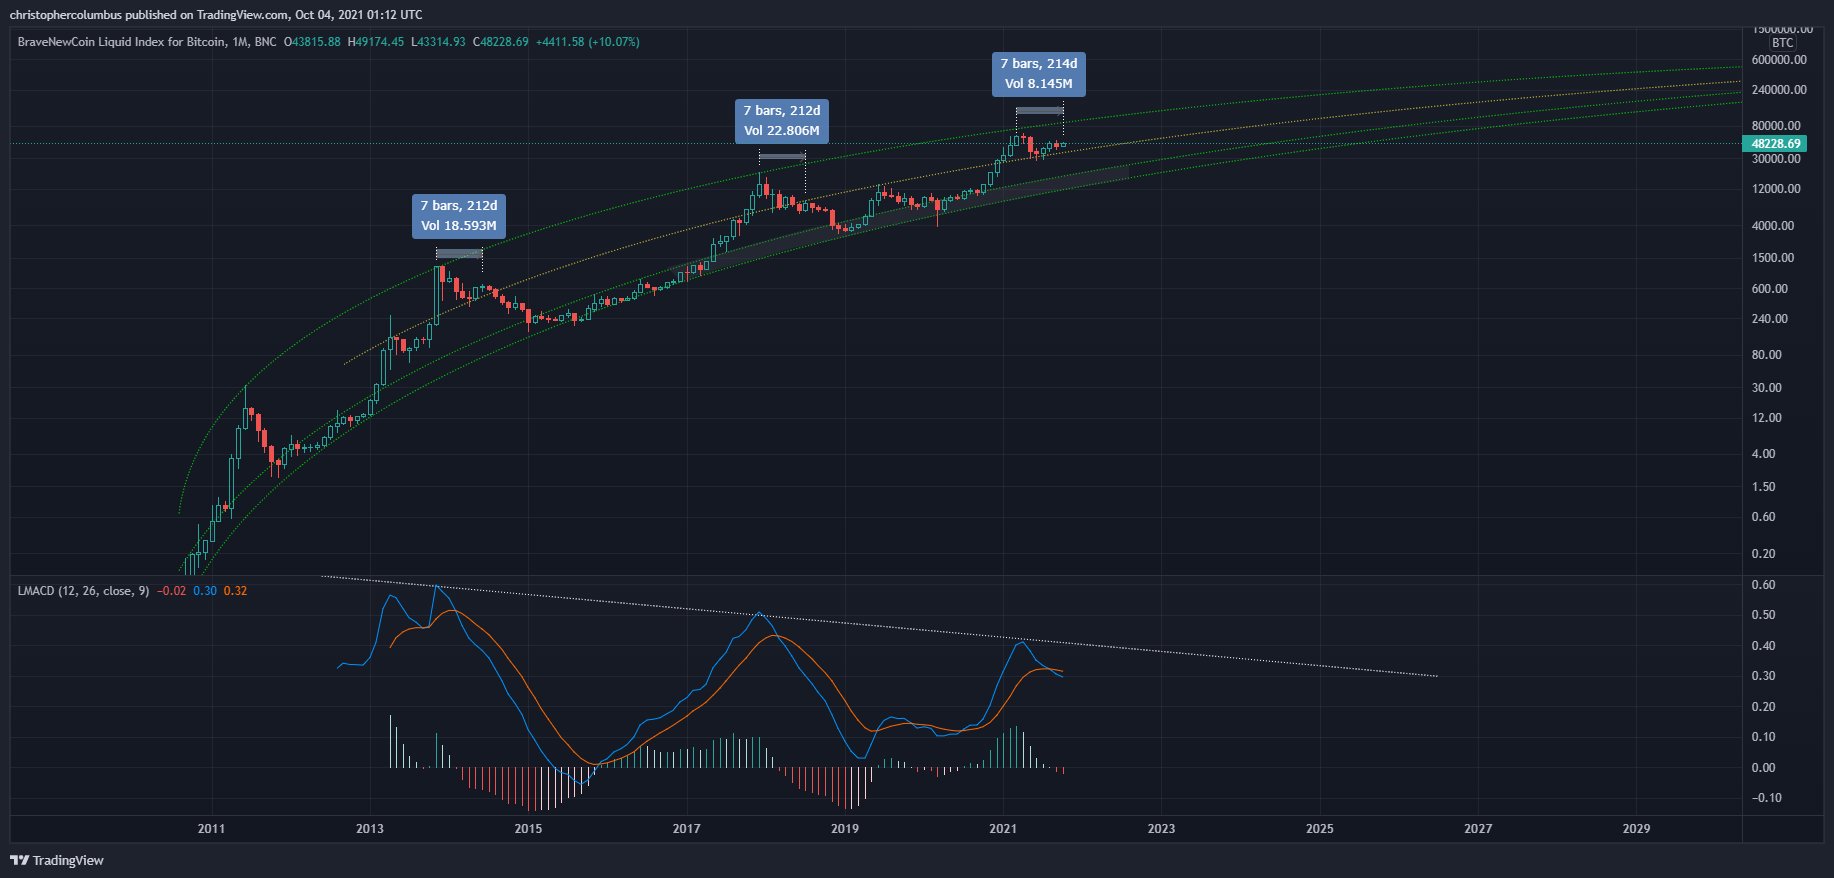Click the 2025 year mark on time axis
This screenshot has height=878, width=1834.
pyautogui.click(x=1320, y=828)
